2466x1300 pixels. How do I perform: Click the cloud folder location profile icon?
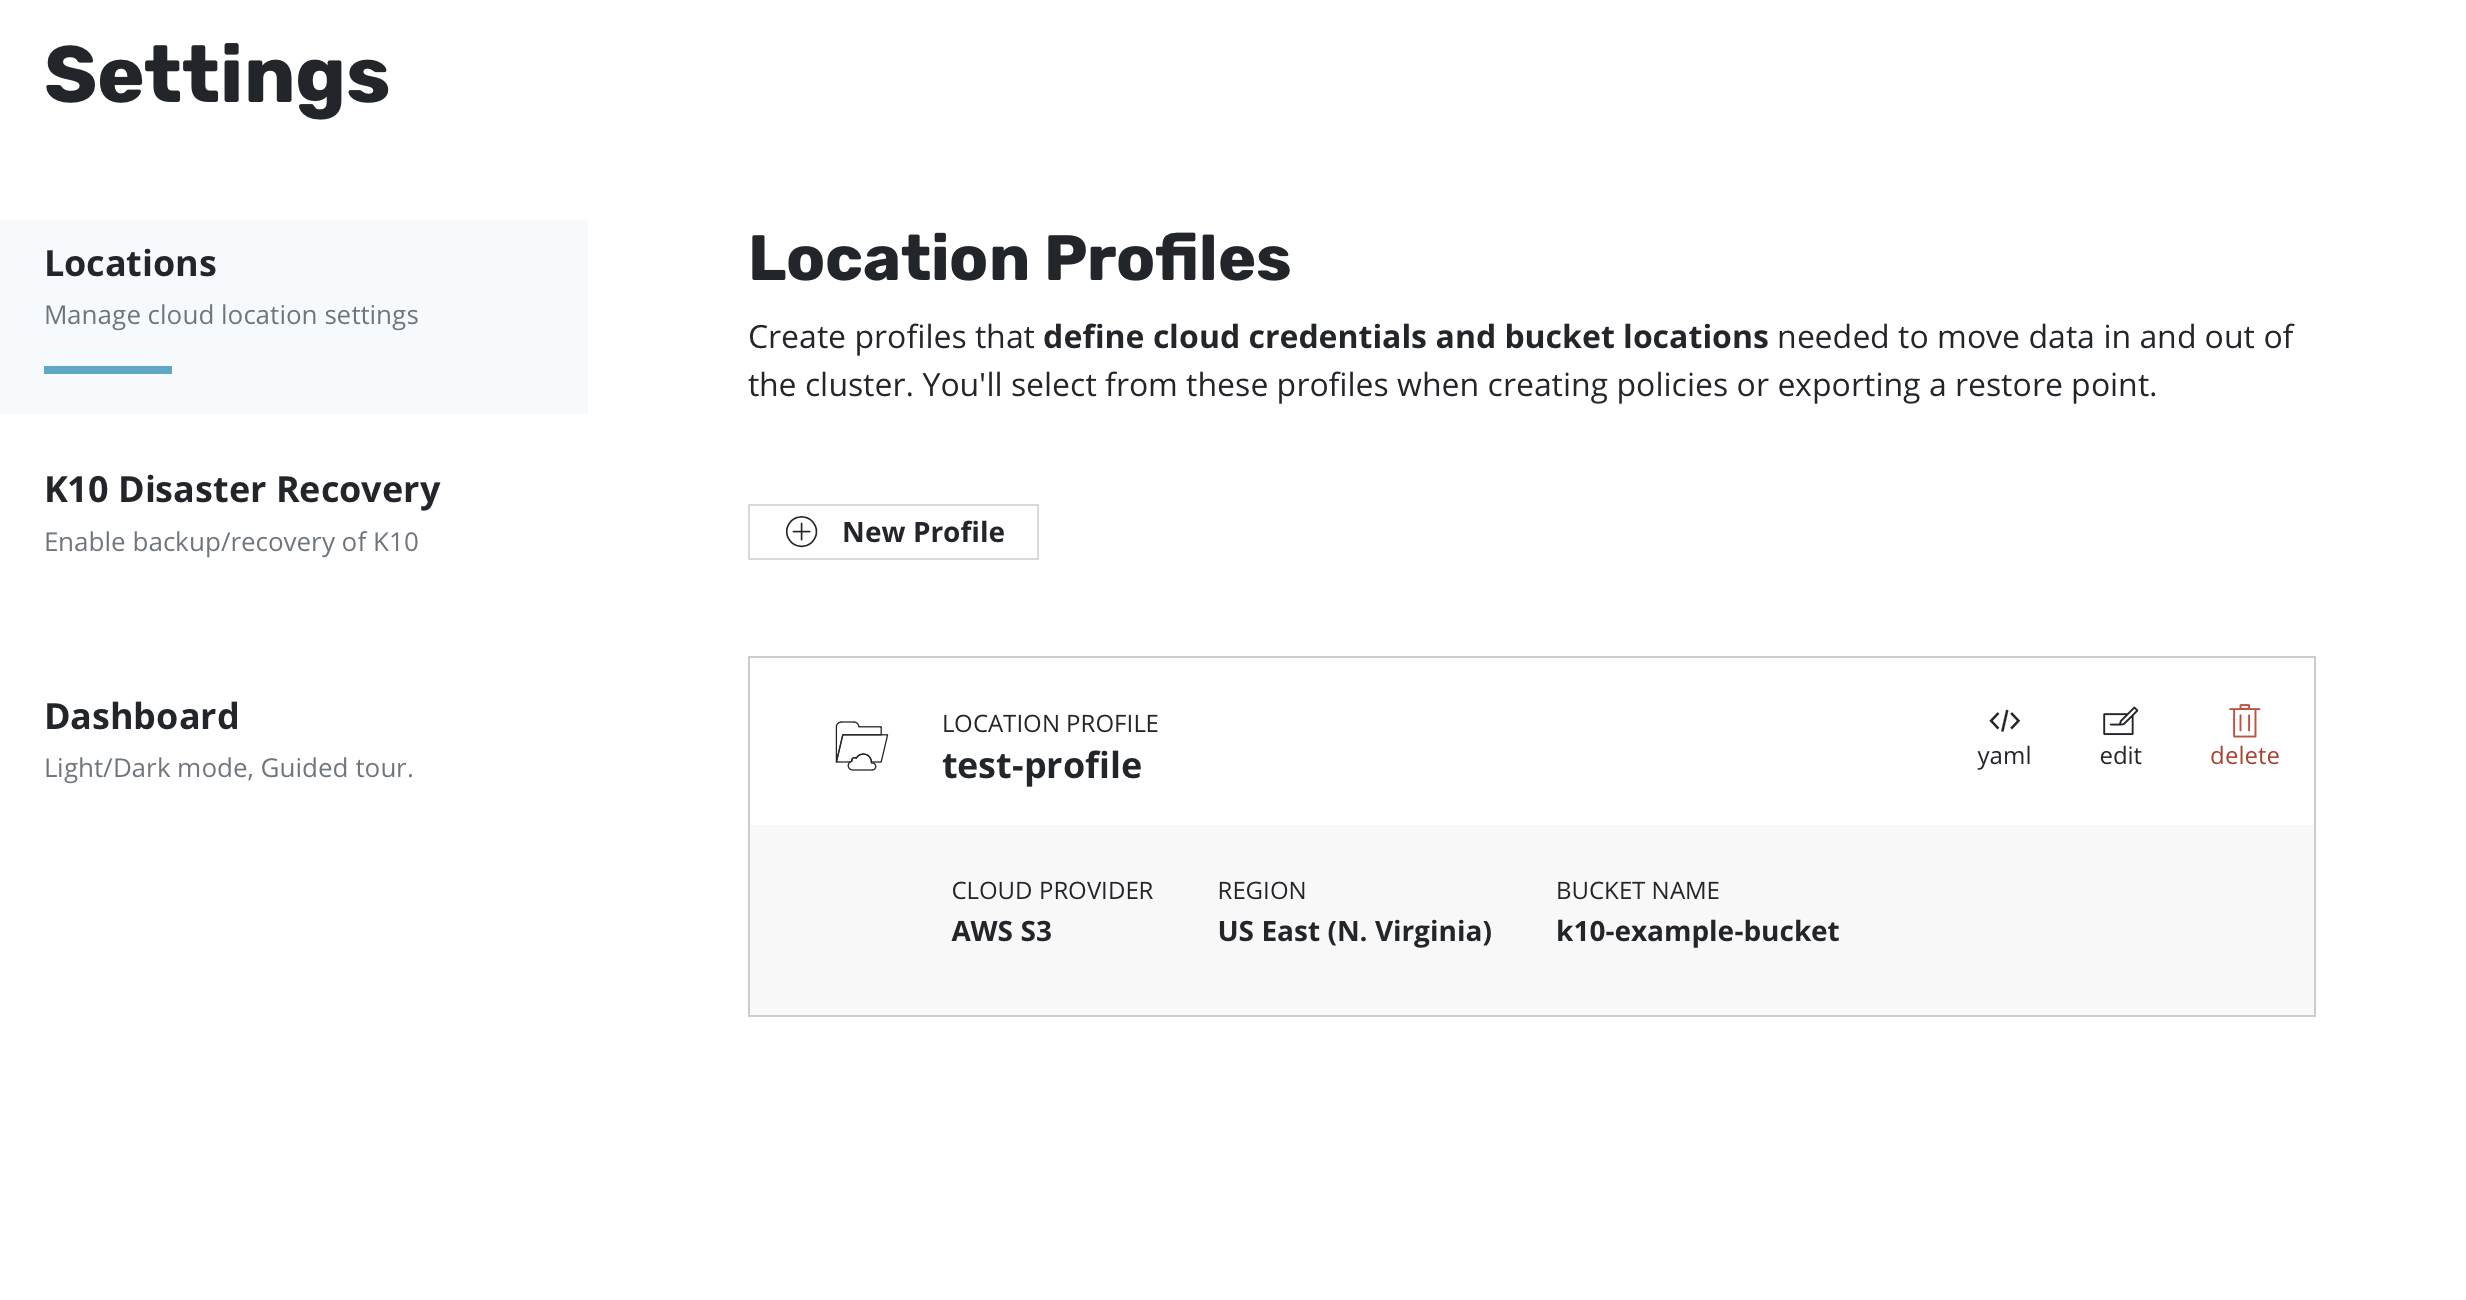(x=861, y=745)
